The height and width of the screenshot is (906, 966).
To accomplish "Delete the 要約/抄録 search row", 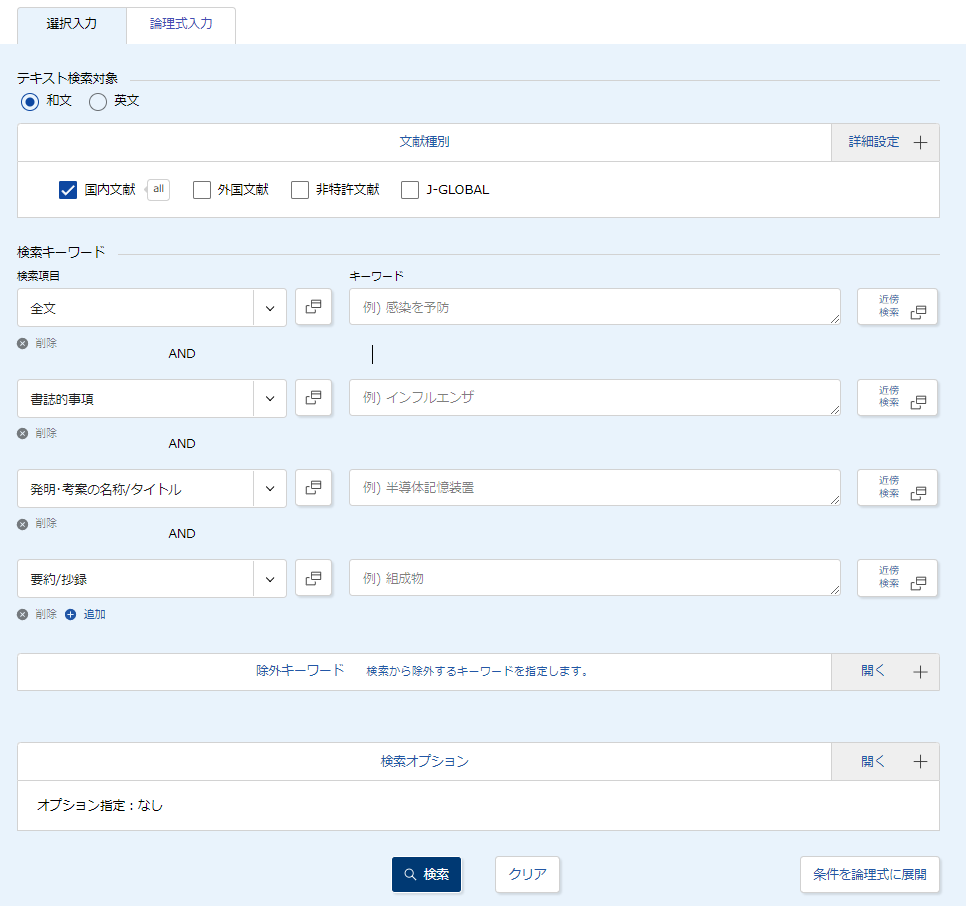I will point(38,614).
